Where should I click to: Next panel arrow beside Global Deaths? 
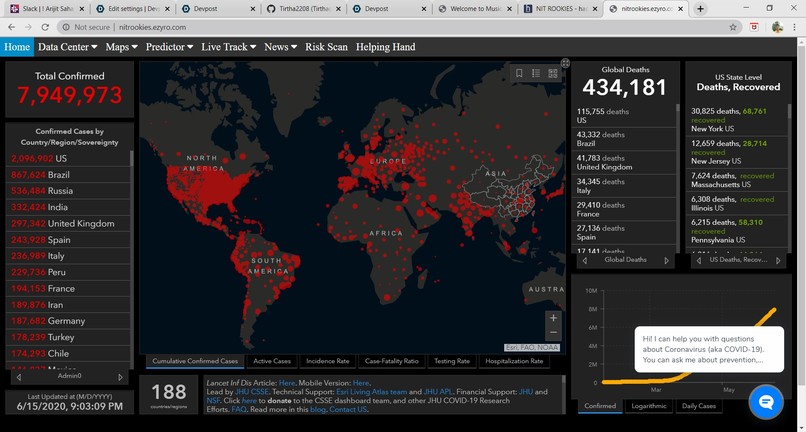(x=667, y=261)
